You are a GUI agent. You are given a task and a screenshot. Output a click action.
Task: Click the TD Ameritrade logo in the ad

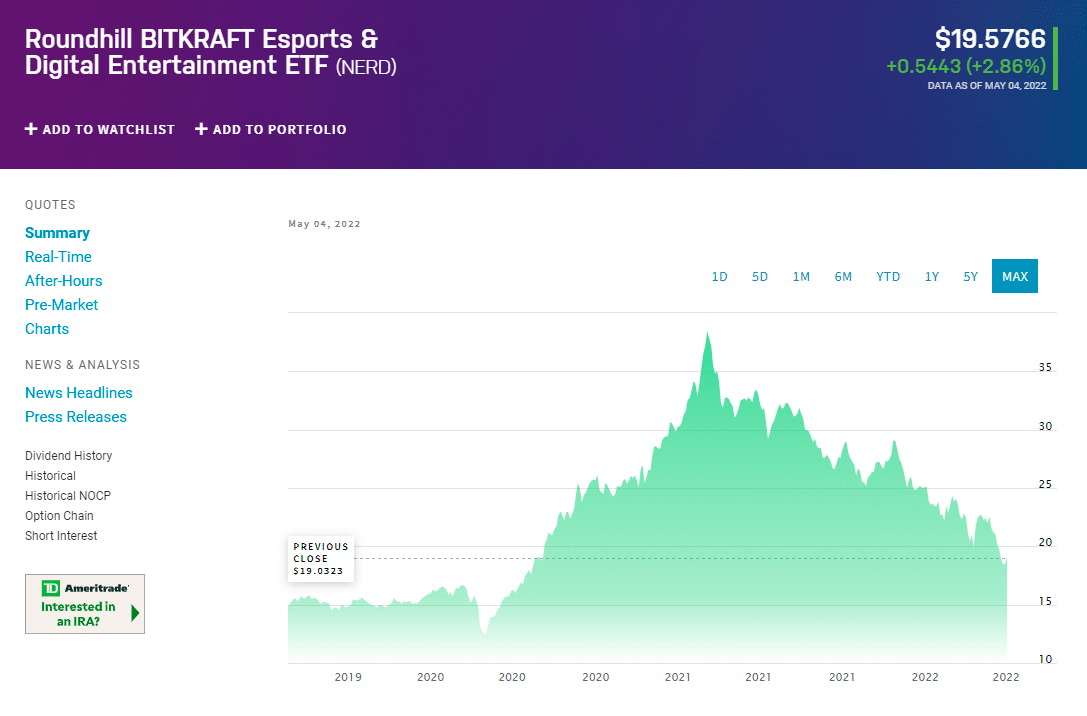pos(85,588)
